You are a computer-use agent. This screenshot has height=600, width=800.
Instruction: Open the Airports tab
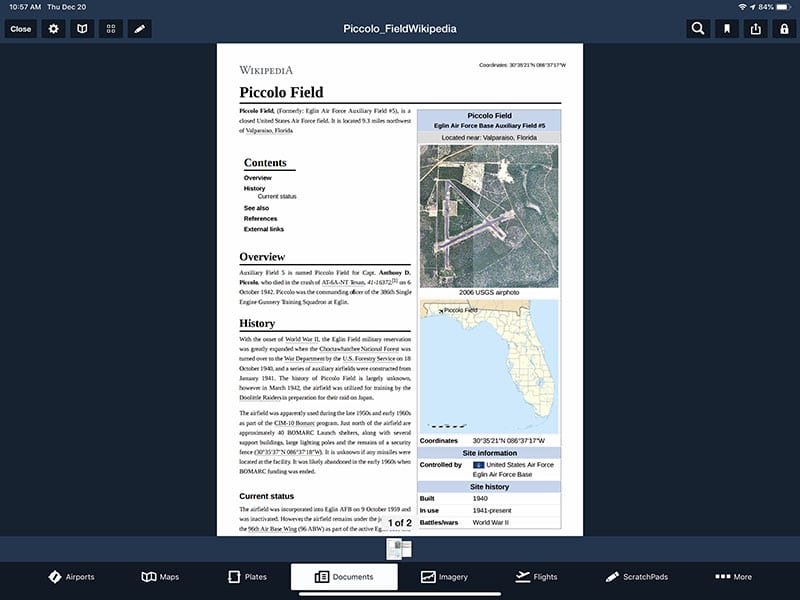click(x=71, y=577)
